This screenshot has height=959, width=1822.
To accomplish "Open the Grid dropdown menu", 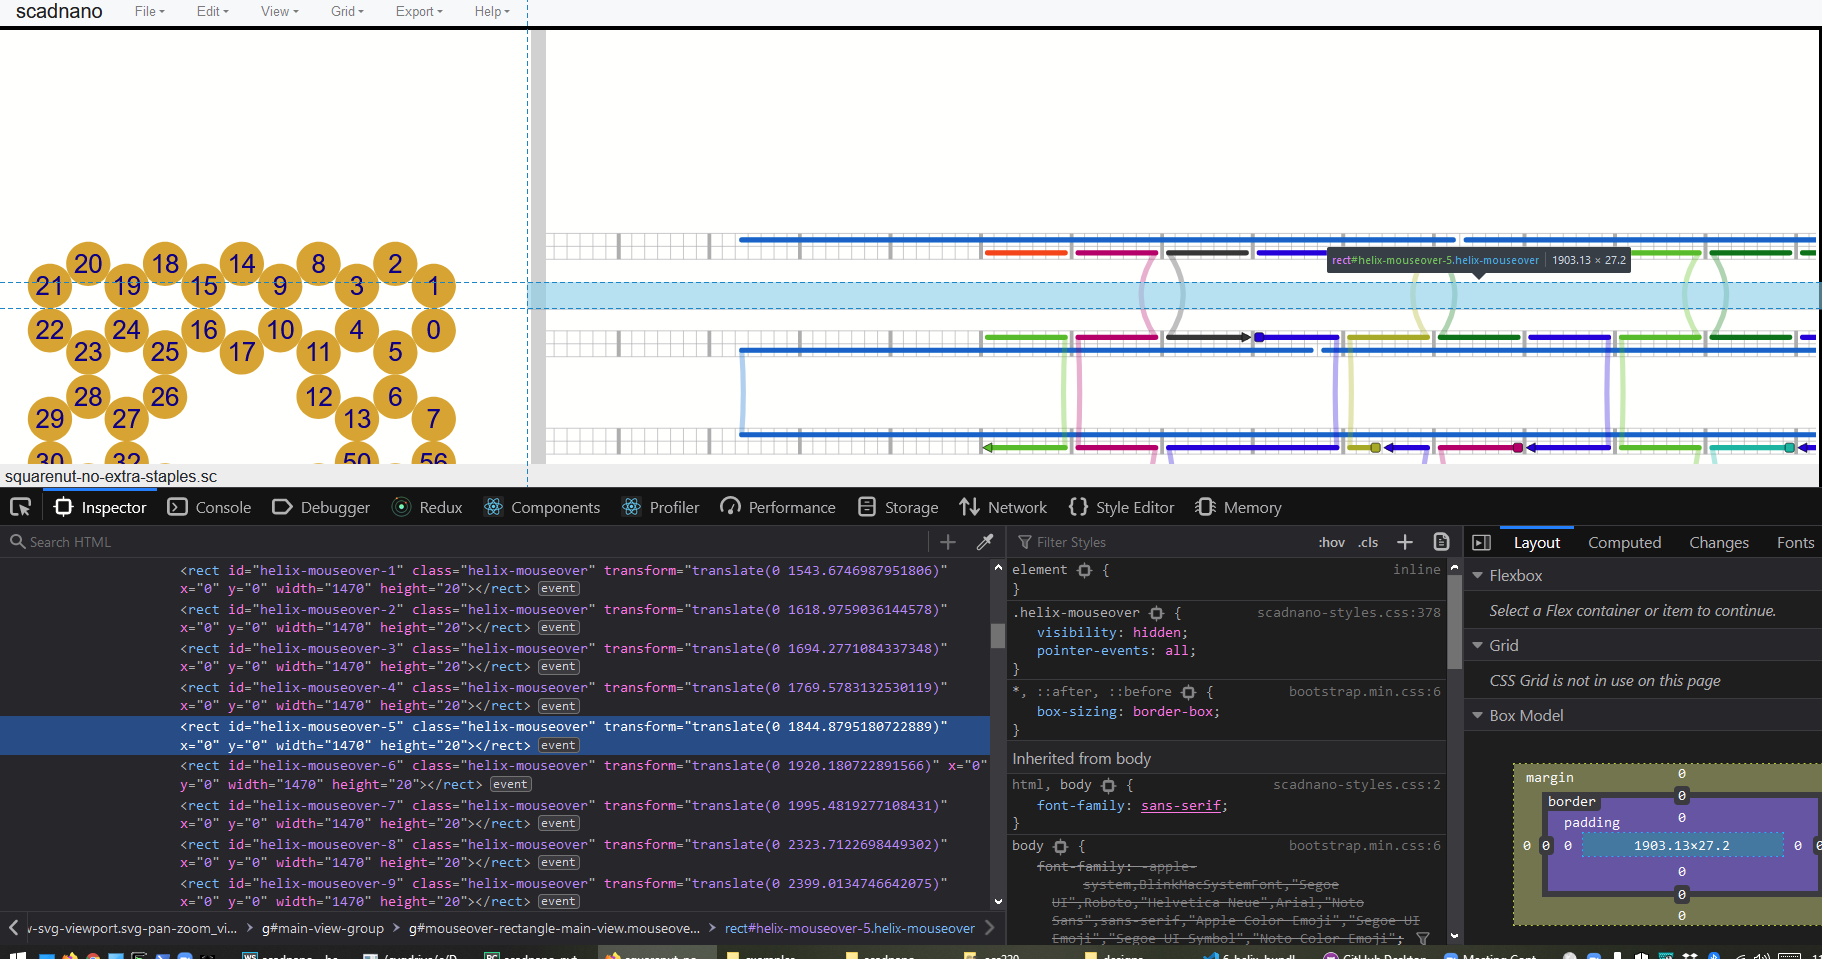I will (x=347, y=11).
